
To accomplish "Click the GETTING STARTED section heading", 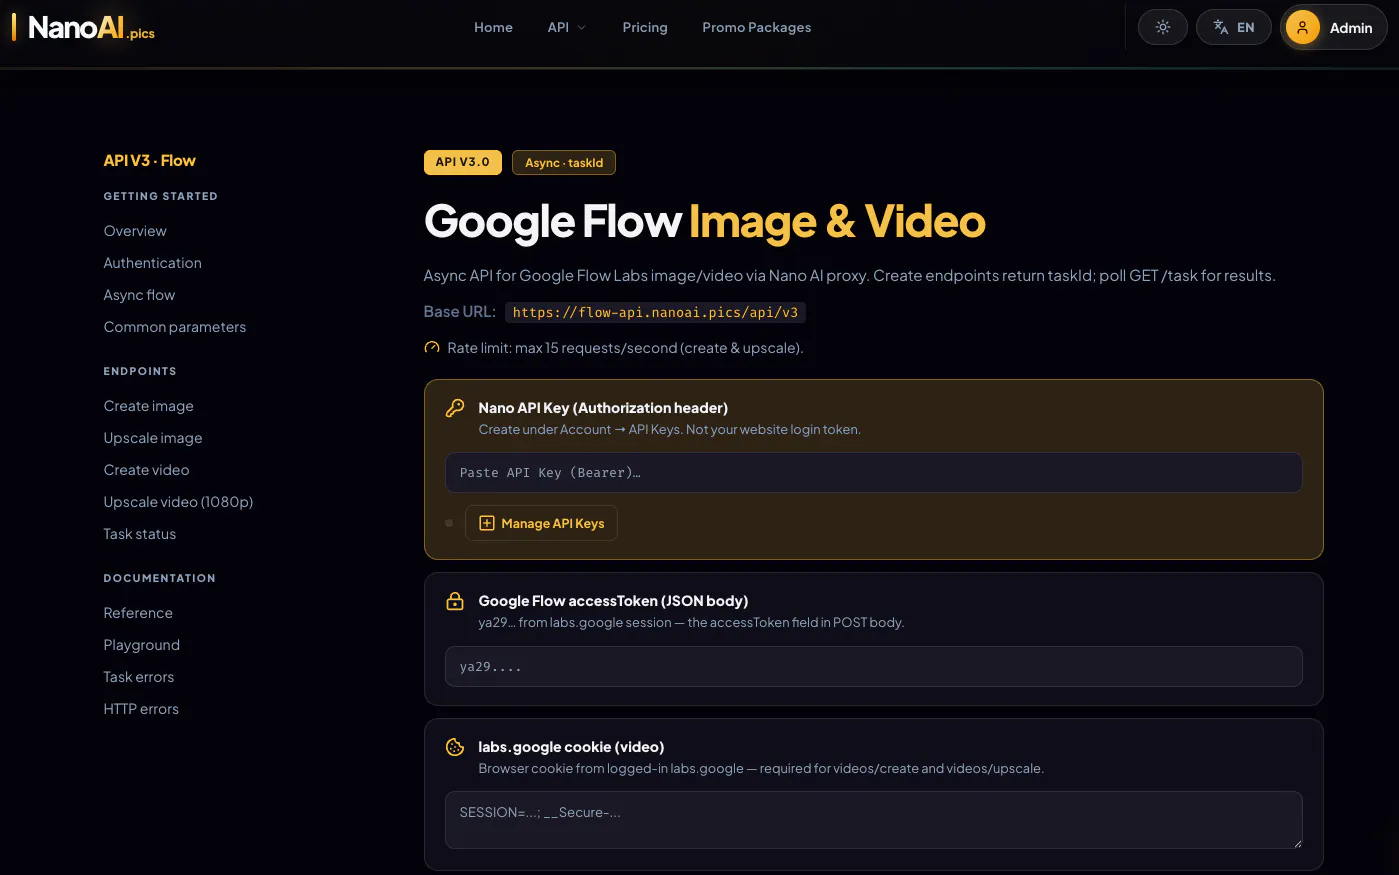I will coord(161,196).
